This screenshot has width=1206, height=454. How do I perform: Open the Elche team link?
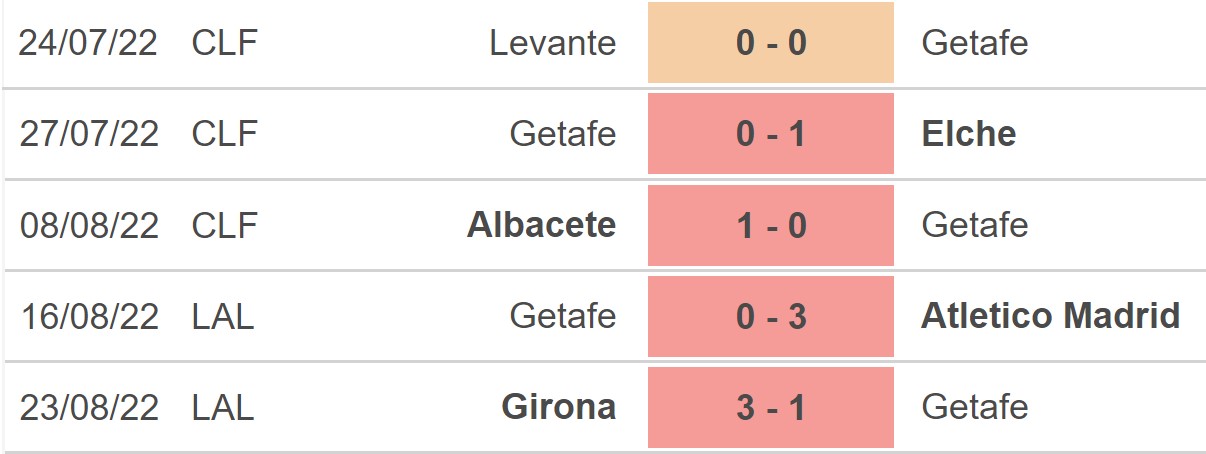coord(968,134)
